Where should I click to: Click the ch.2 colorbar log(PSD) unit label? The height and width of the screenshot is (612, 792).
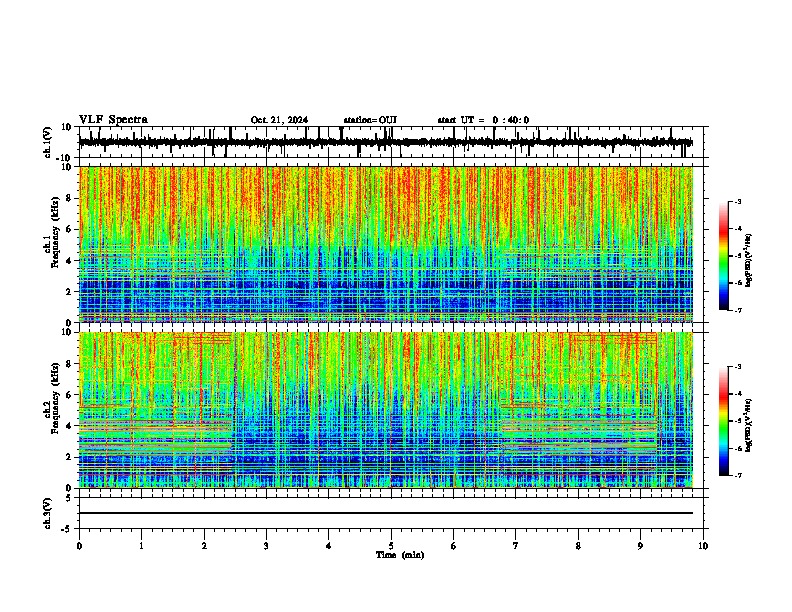point(749,425)
